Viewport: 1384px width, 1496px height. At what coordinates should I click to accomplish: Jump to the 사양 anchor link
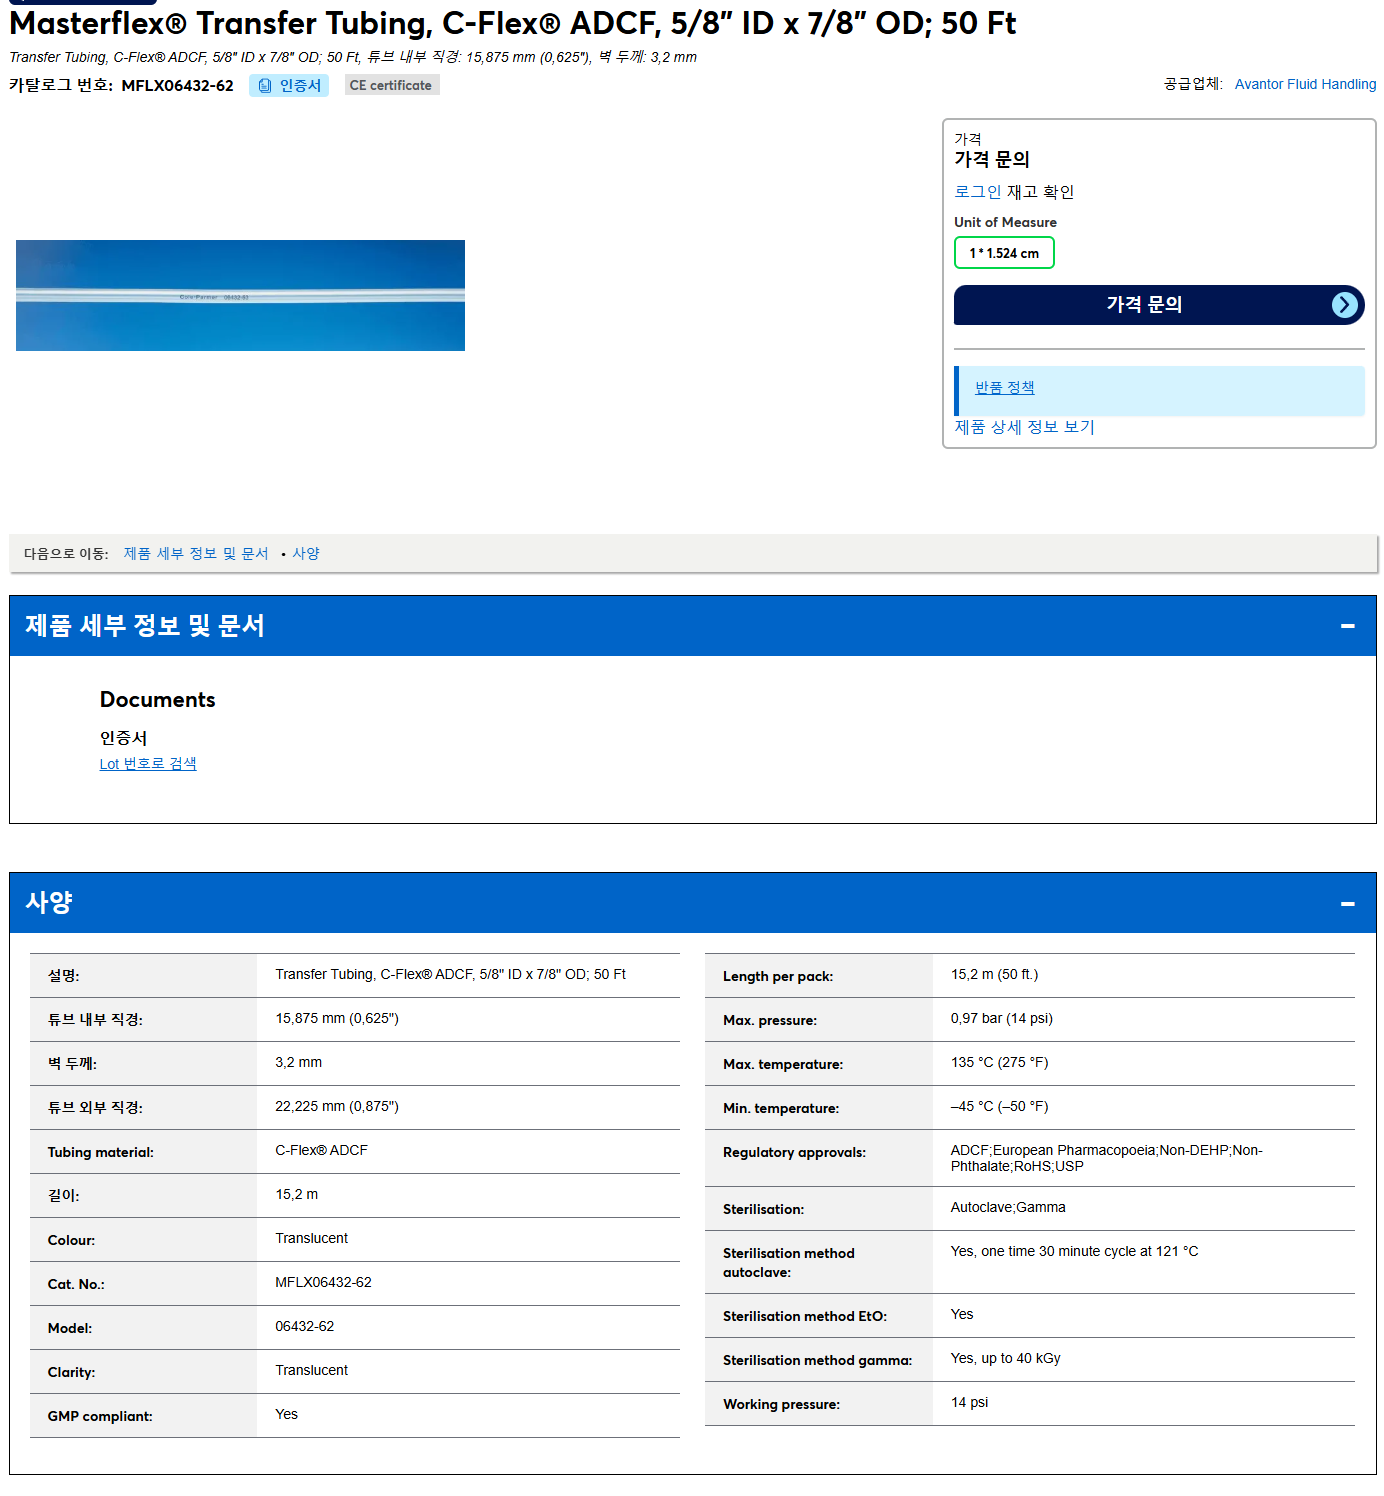point(306,554)
